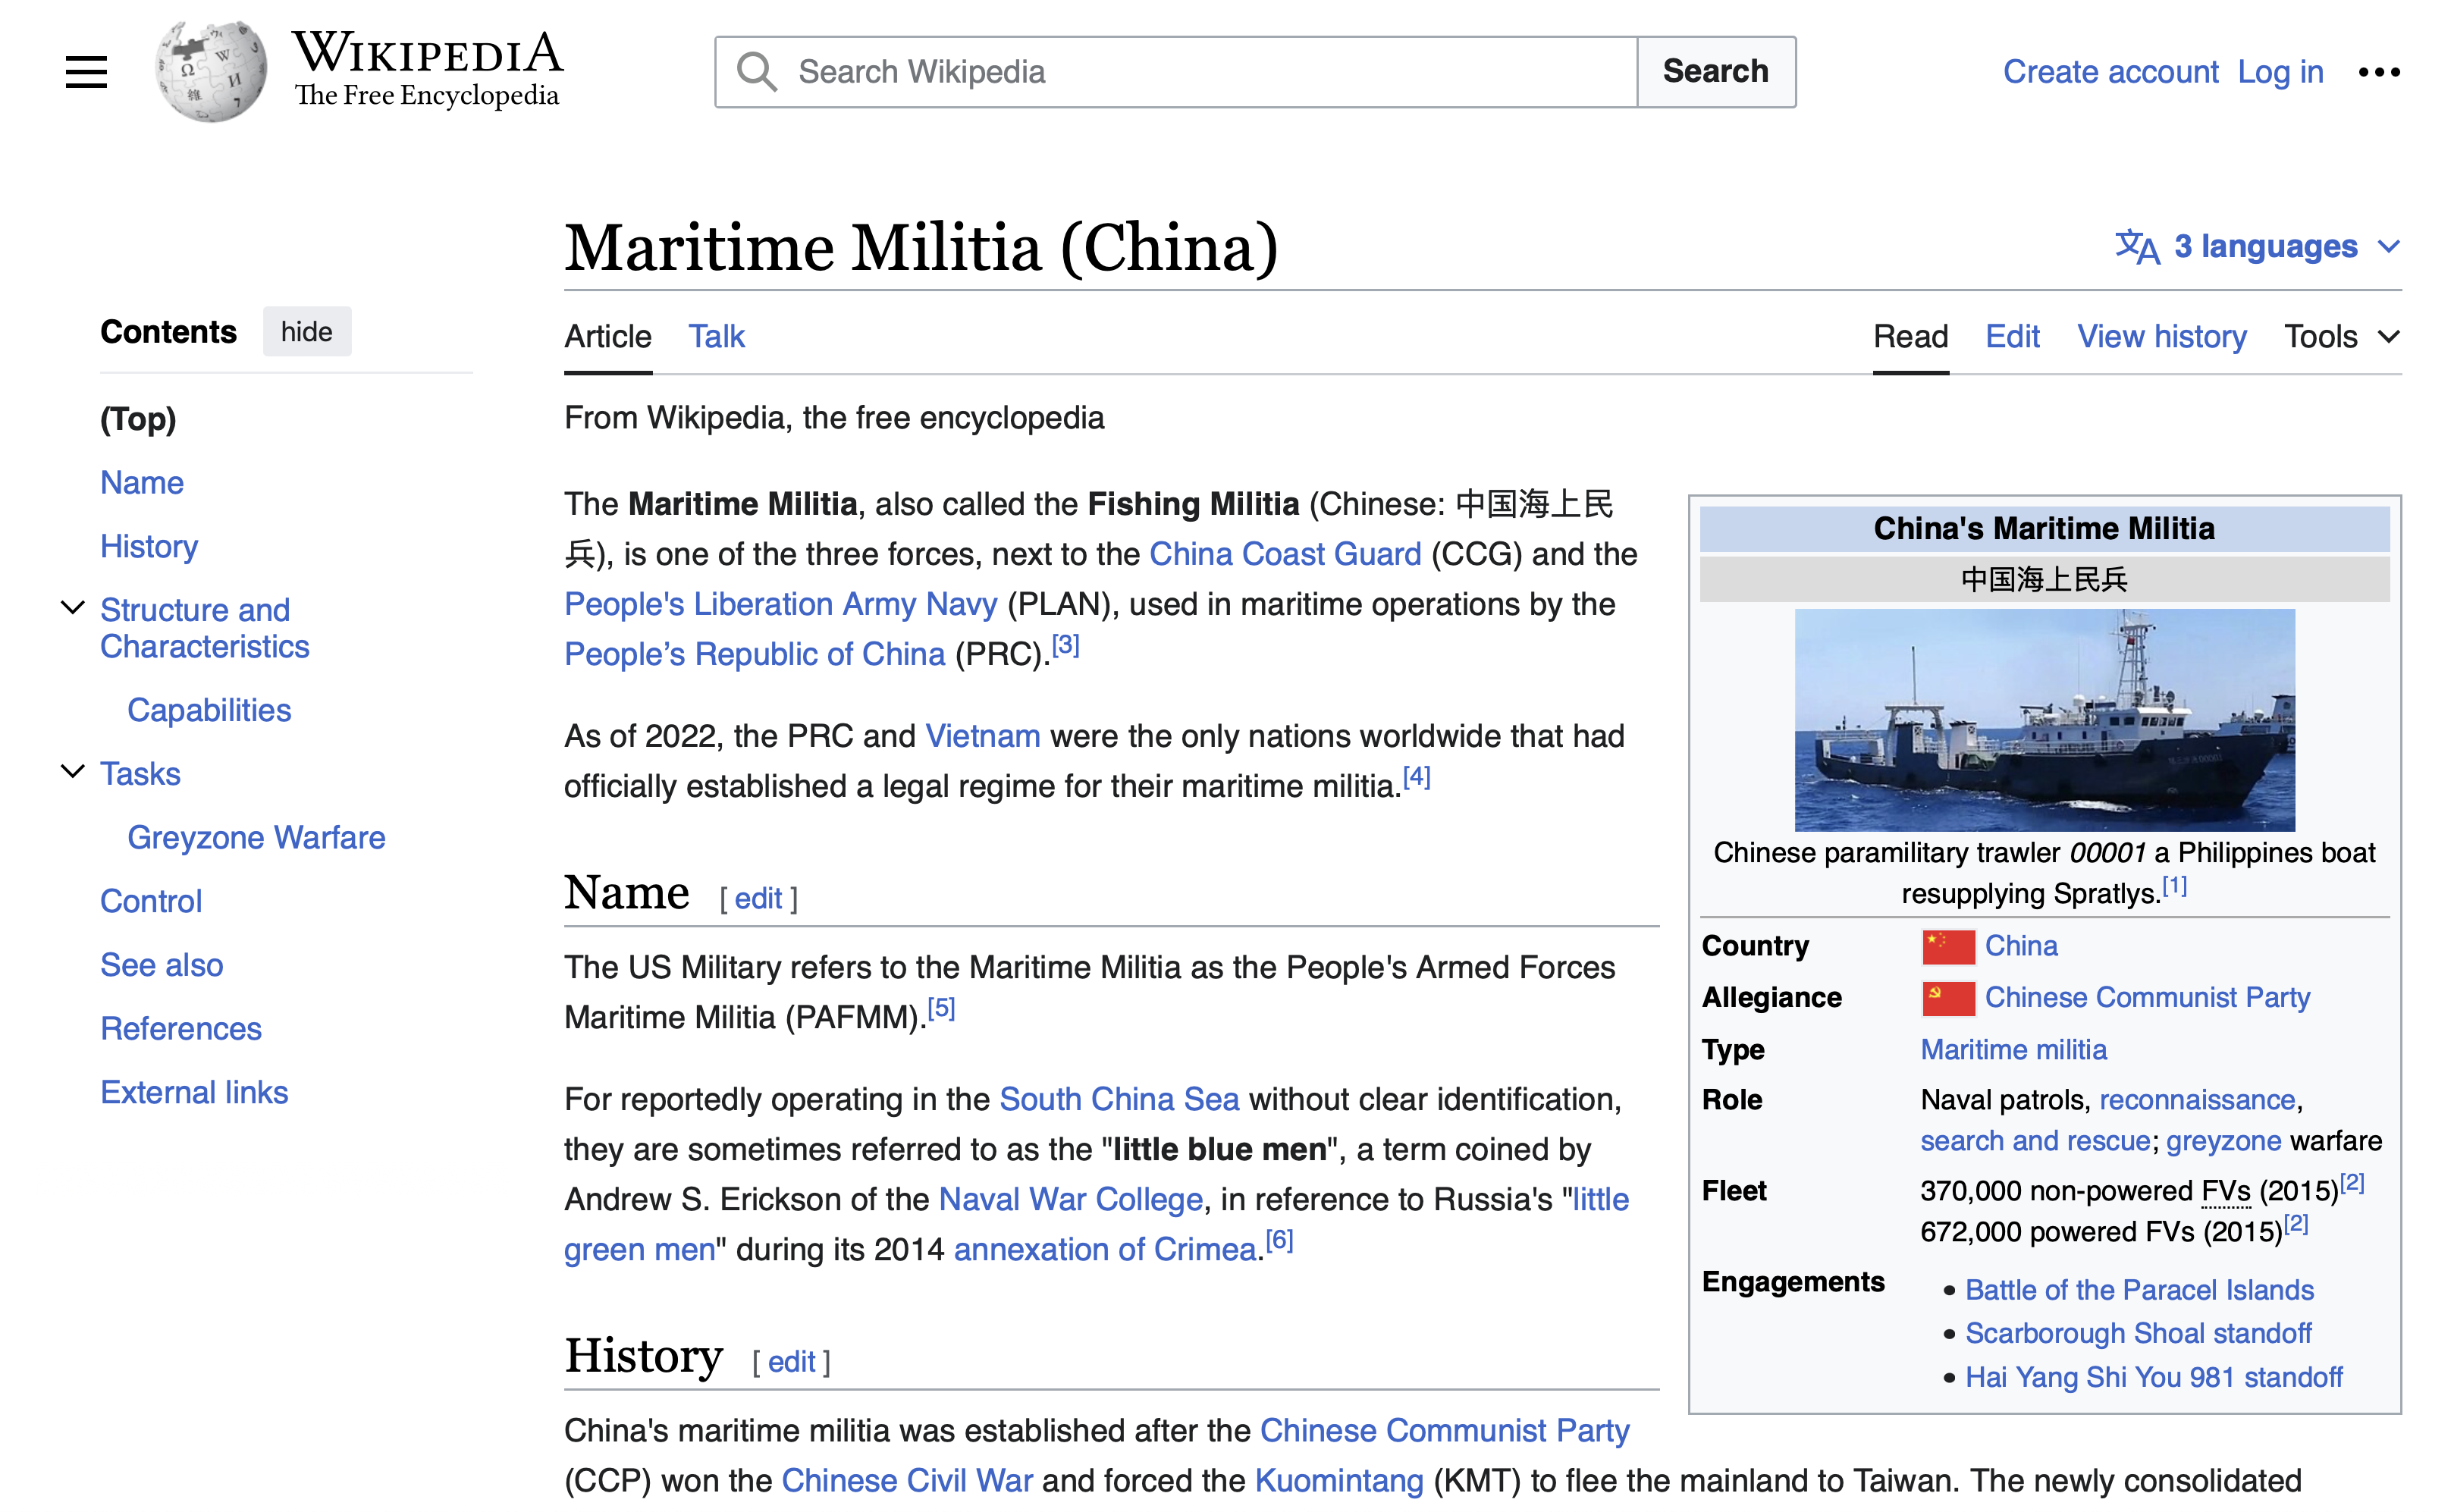
Task: Collapse Structure and Characteristics section arrow
Action: (73, 608)
